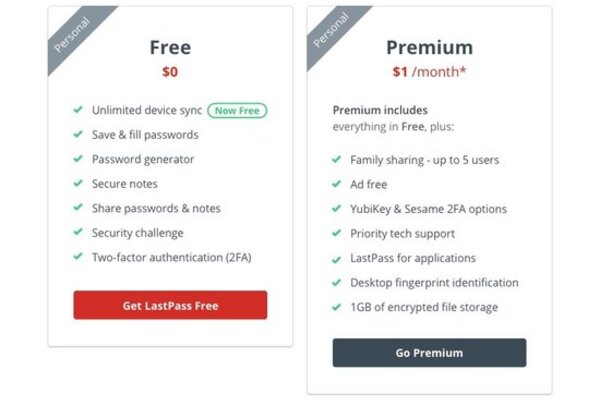
Task: Click checkmark beside Family sharing feature
Action: pyautogui.click(x=336, y=159)
